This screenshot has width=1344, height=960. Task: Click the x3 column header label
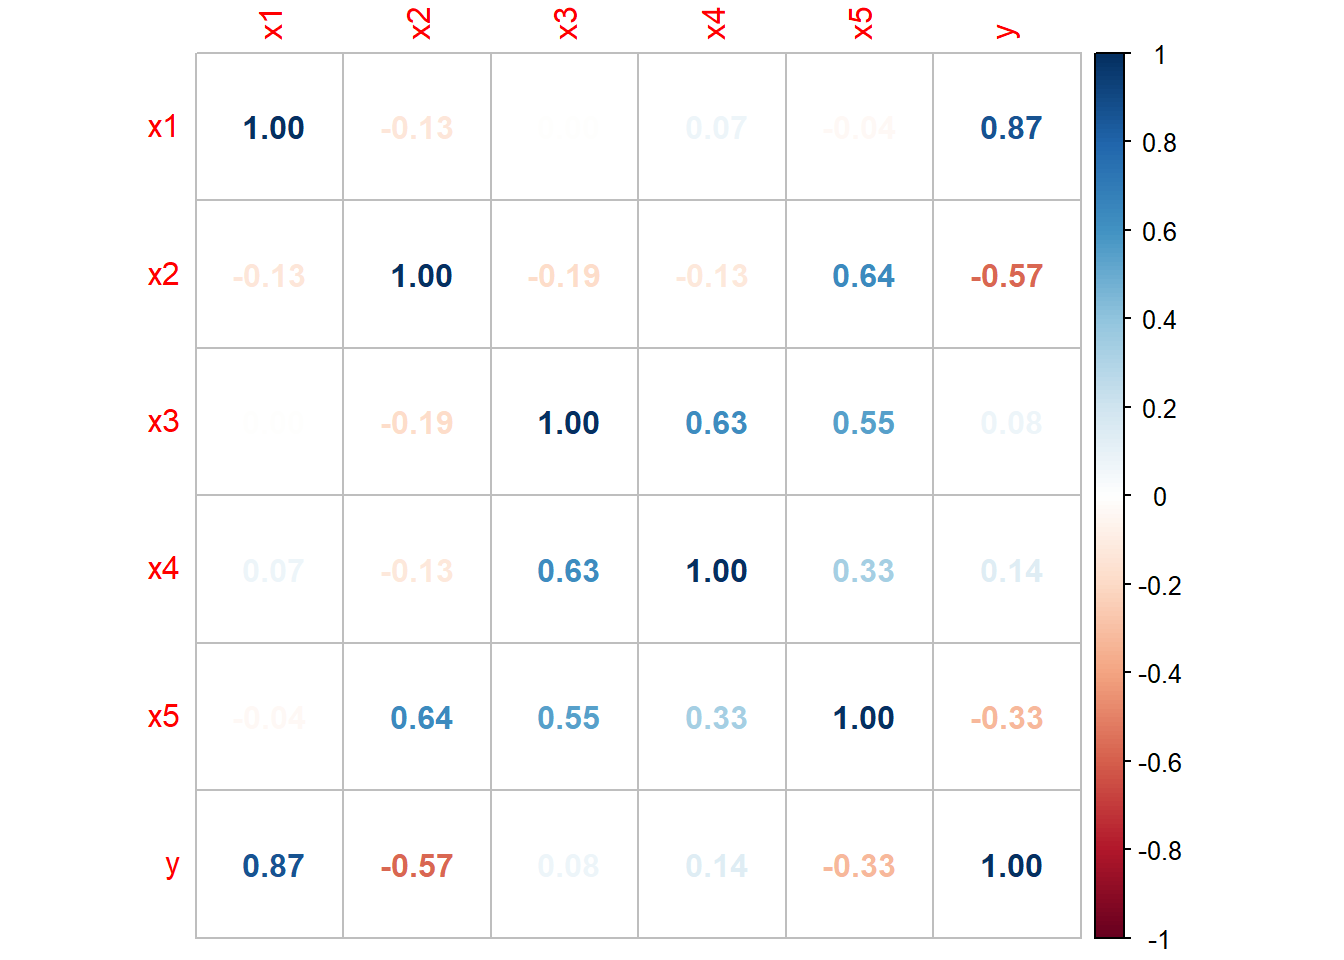click(568, 24)
